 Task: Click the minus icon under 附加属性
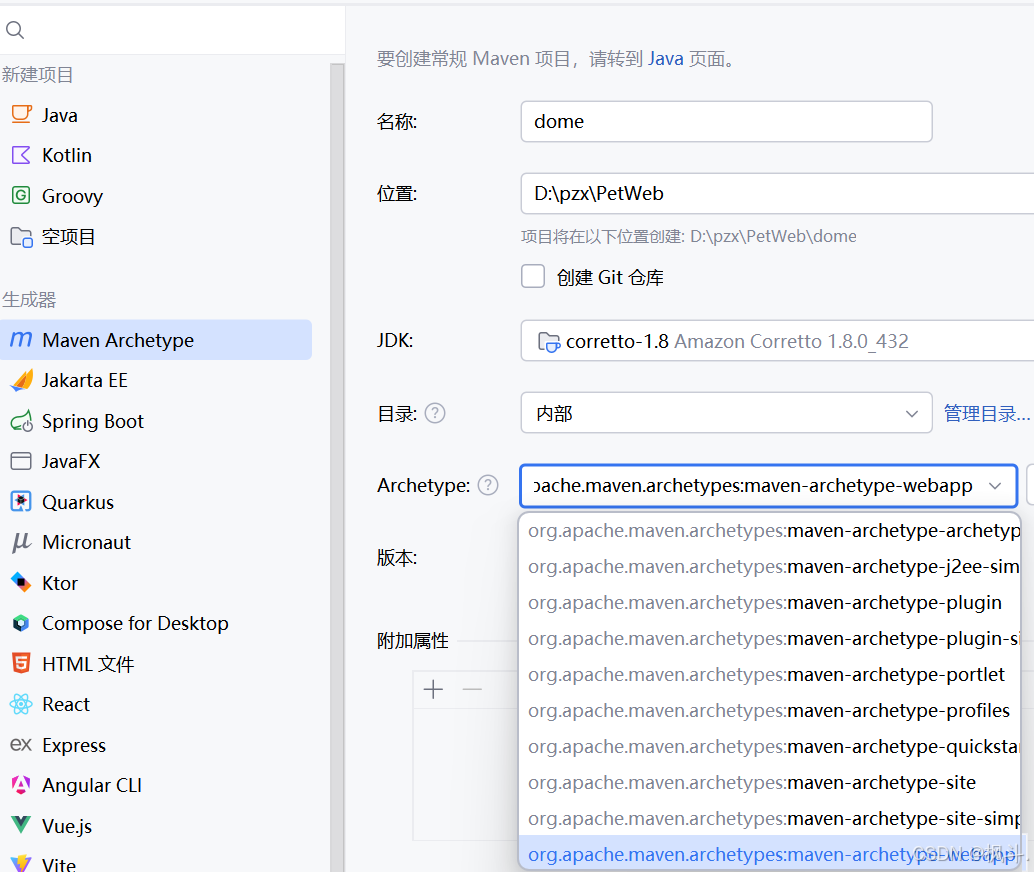pos(472,689)
